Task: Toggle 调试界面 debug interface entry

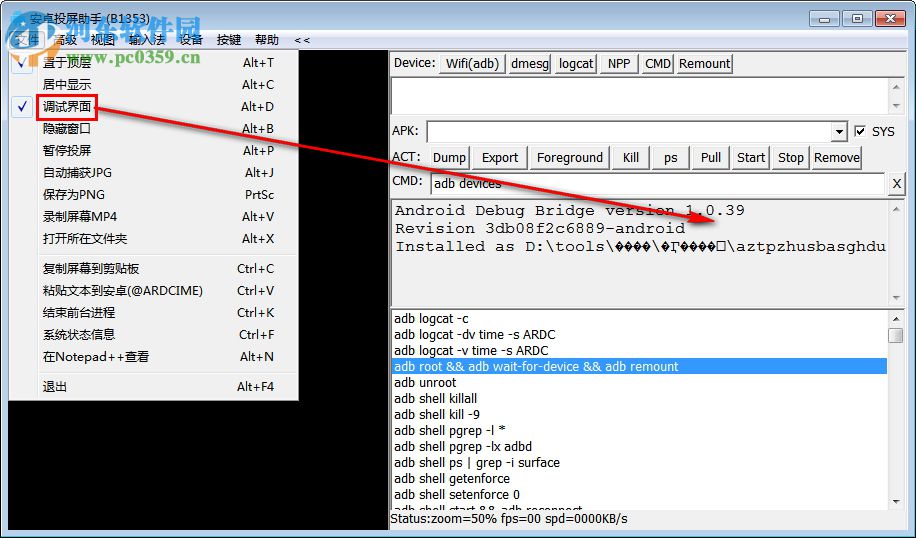Action: (154, 107)
